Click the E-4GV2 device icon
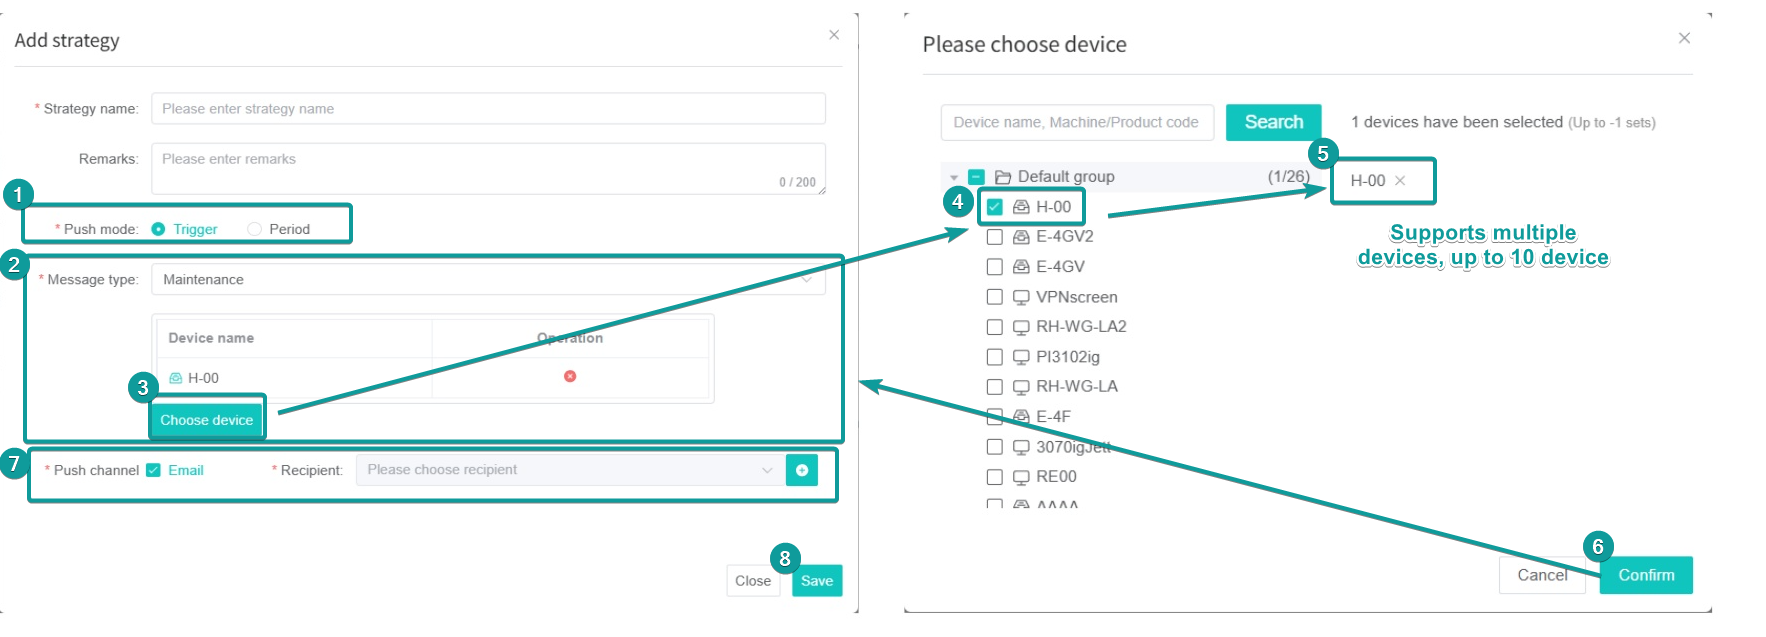This screenshot has height=637, width=1766. (x=1021, y=237)
